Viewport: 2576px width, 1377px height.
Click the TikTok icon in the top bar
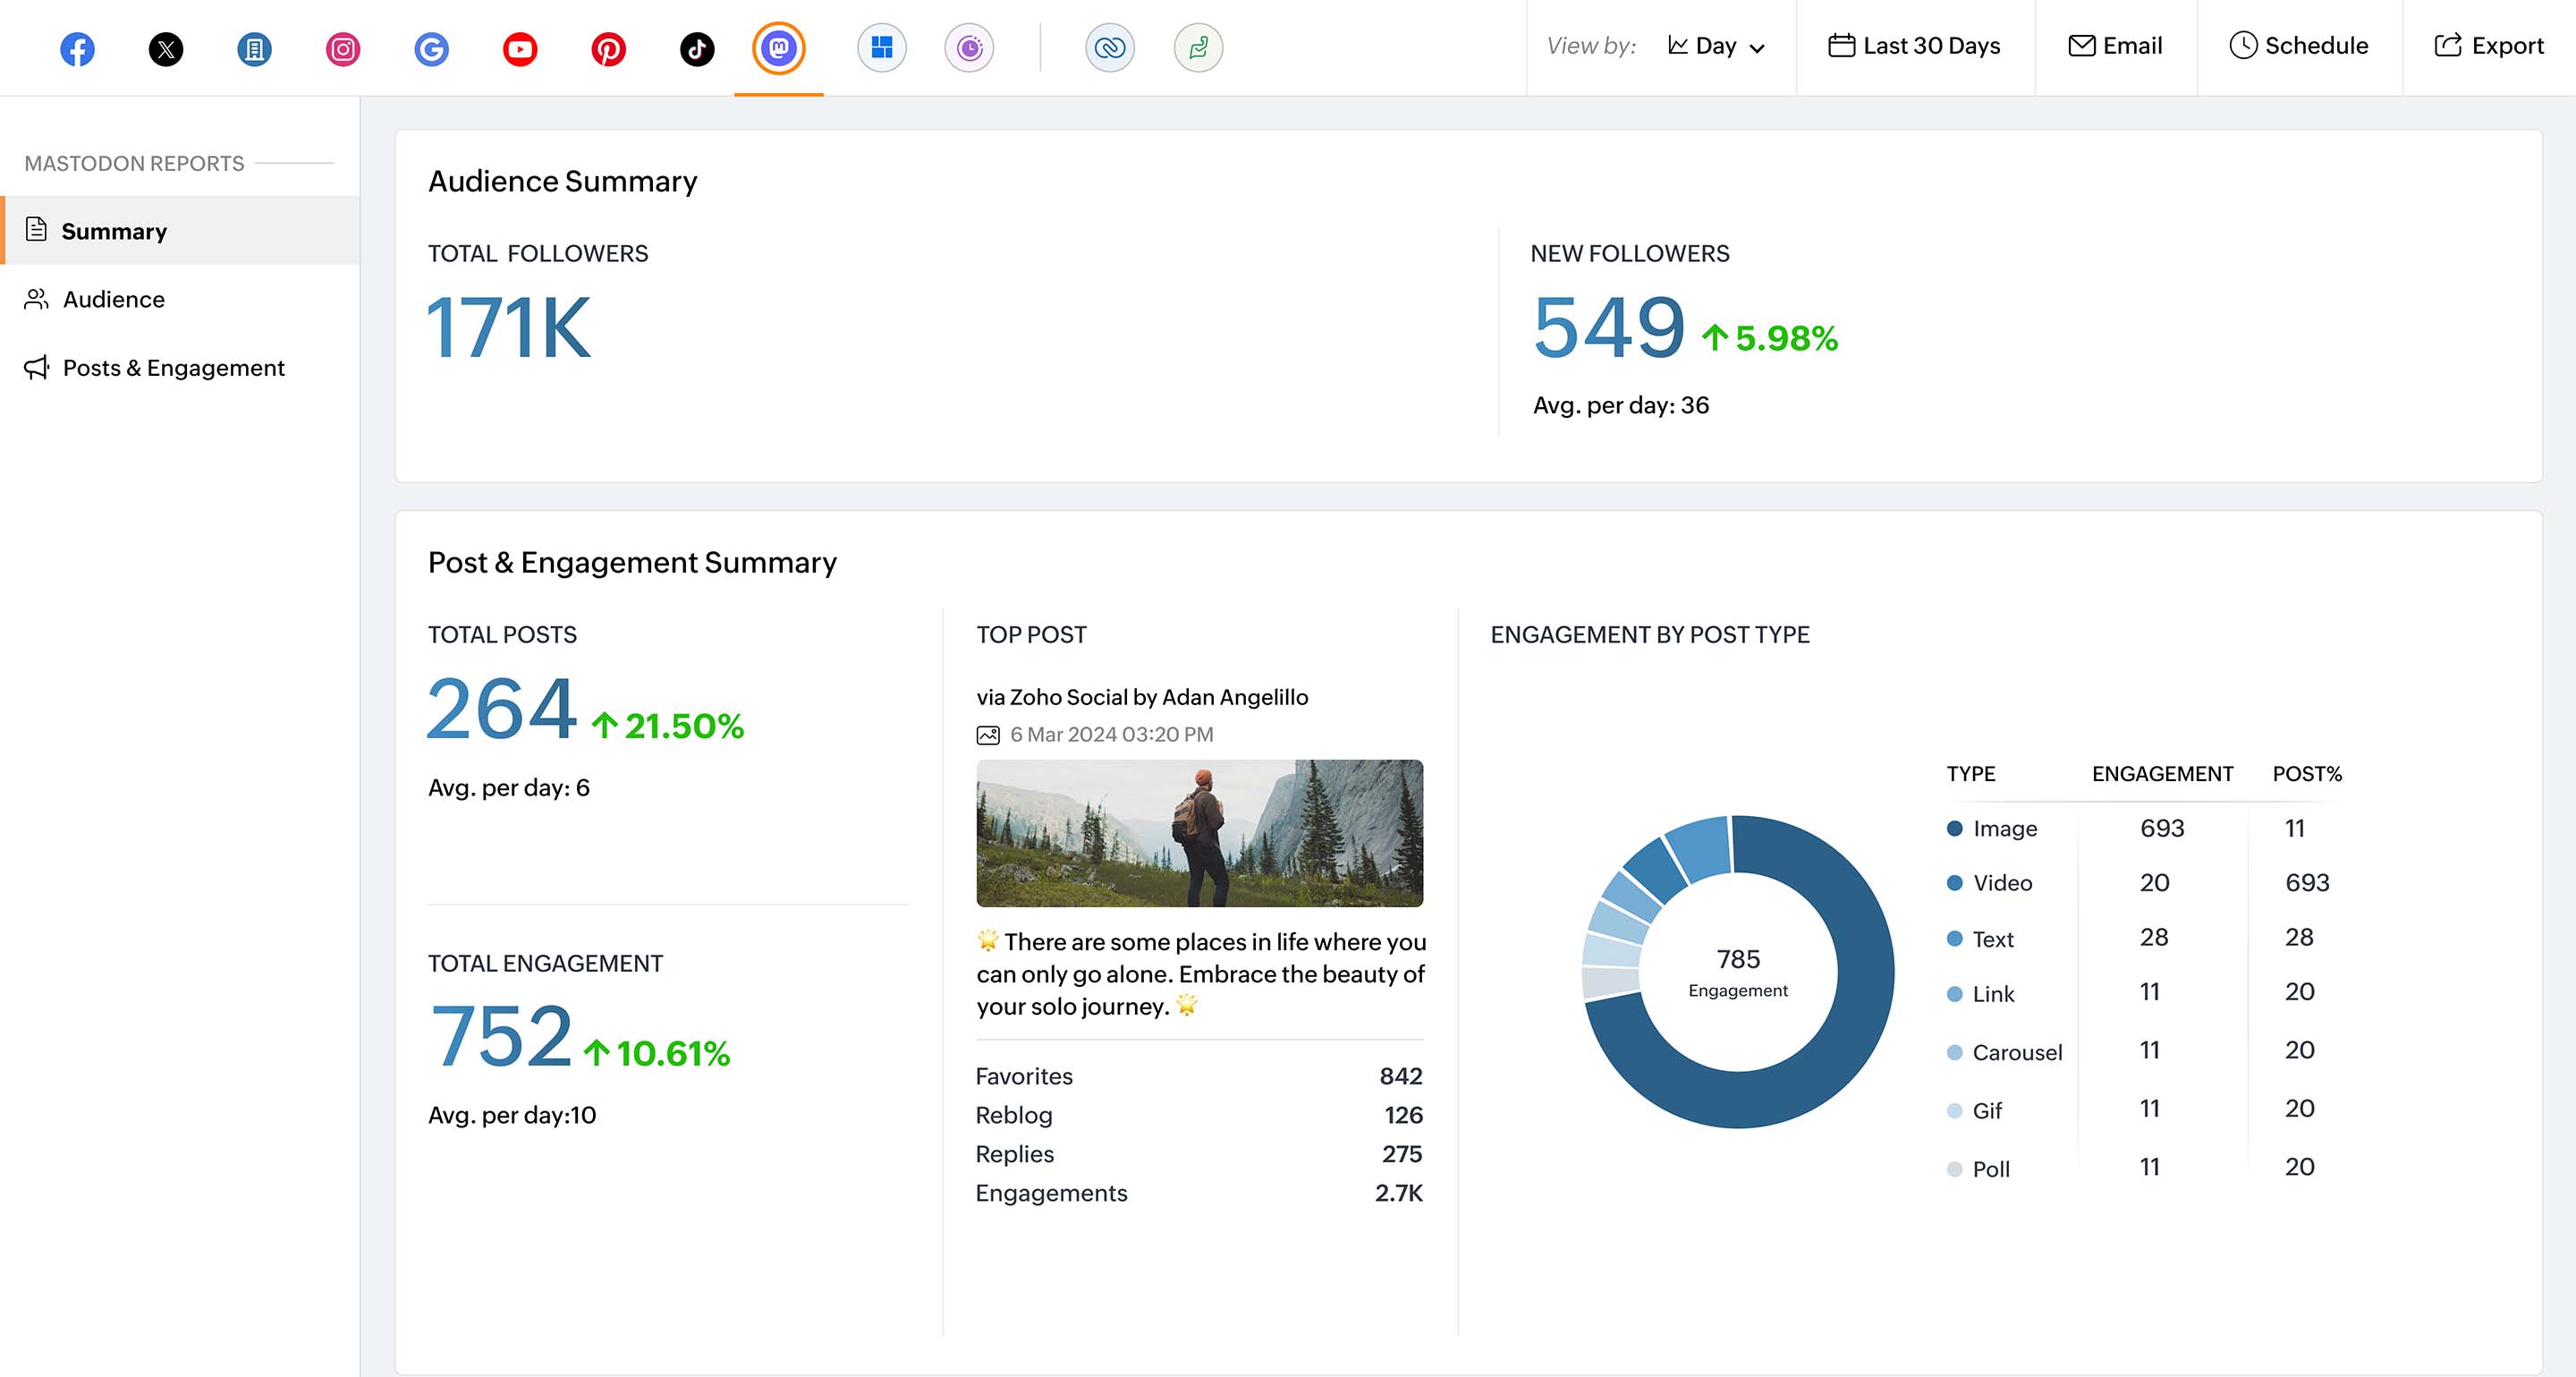click(695, 47)
